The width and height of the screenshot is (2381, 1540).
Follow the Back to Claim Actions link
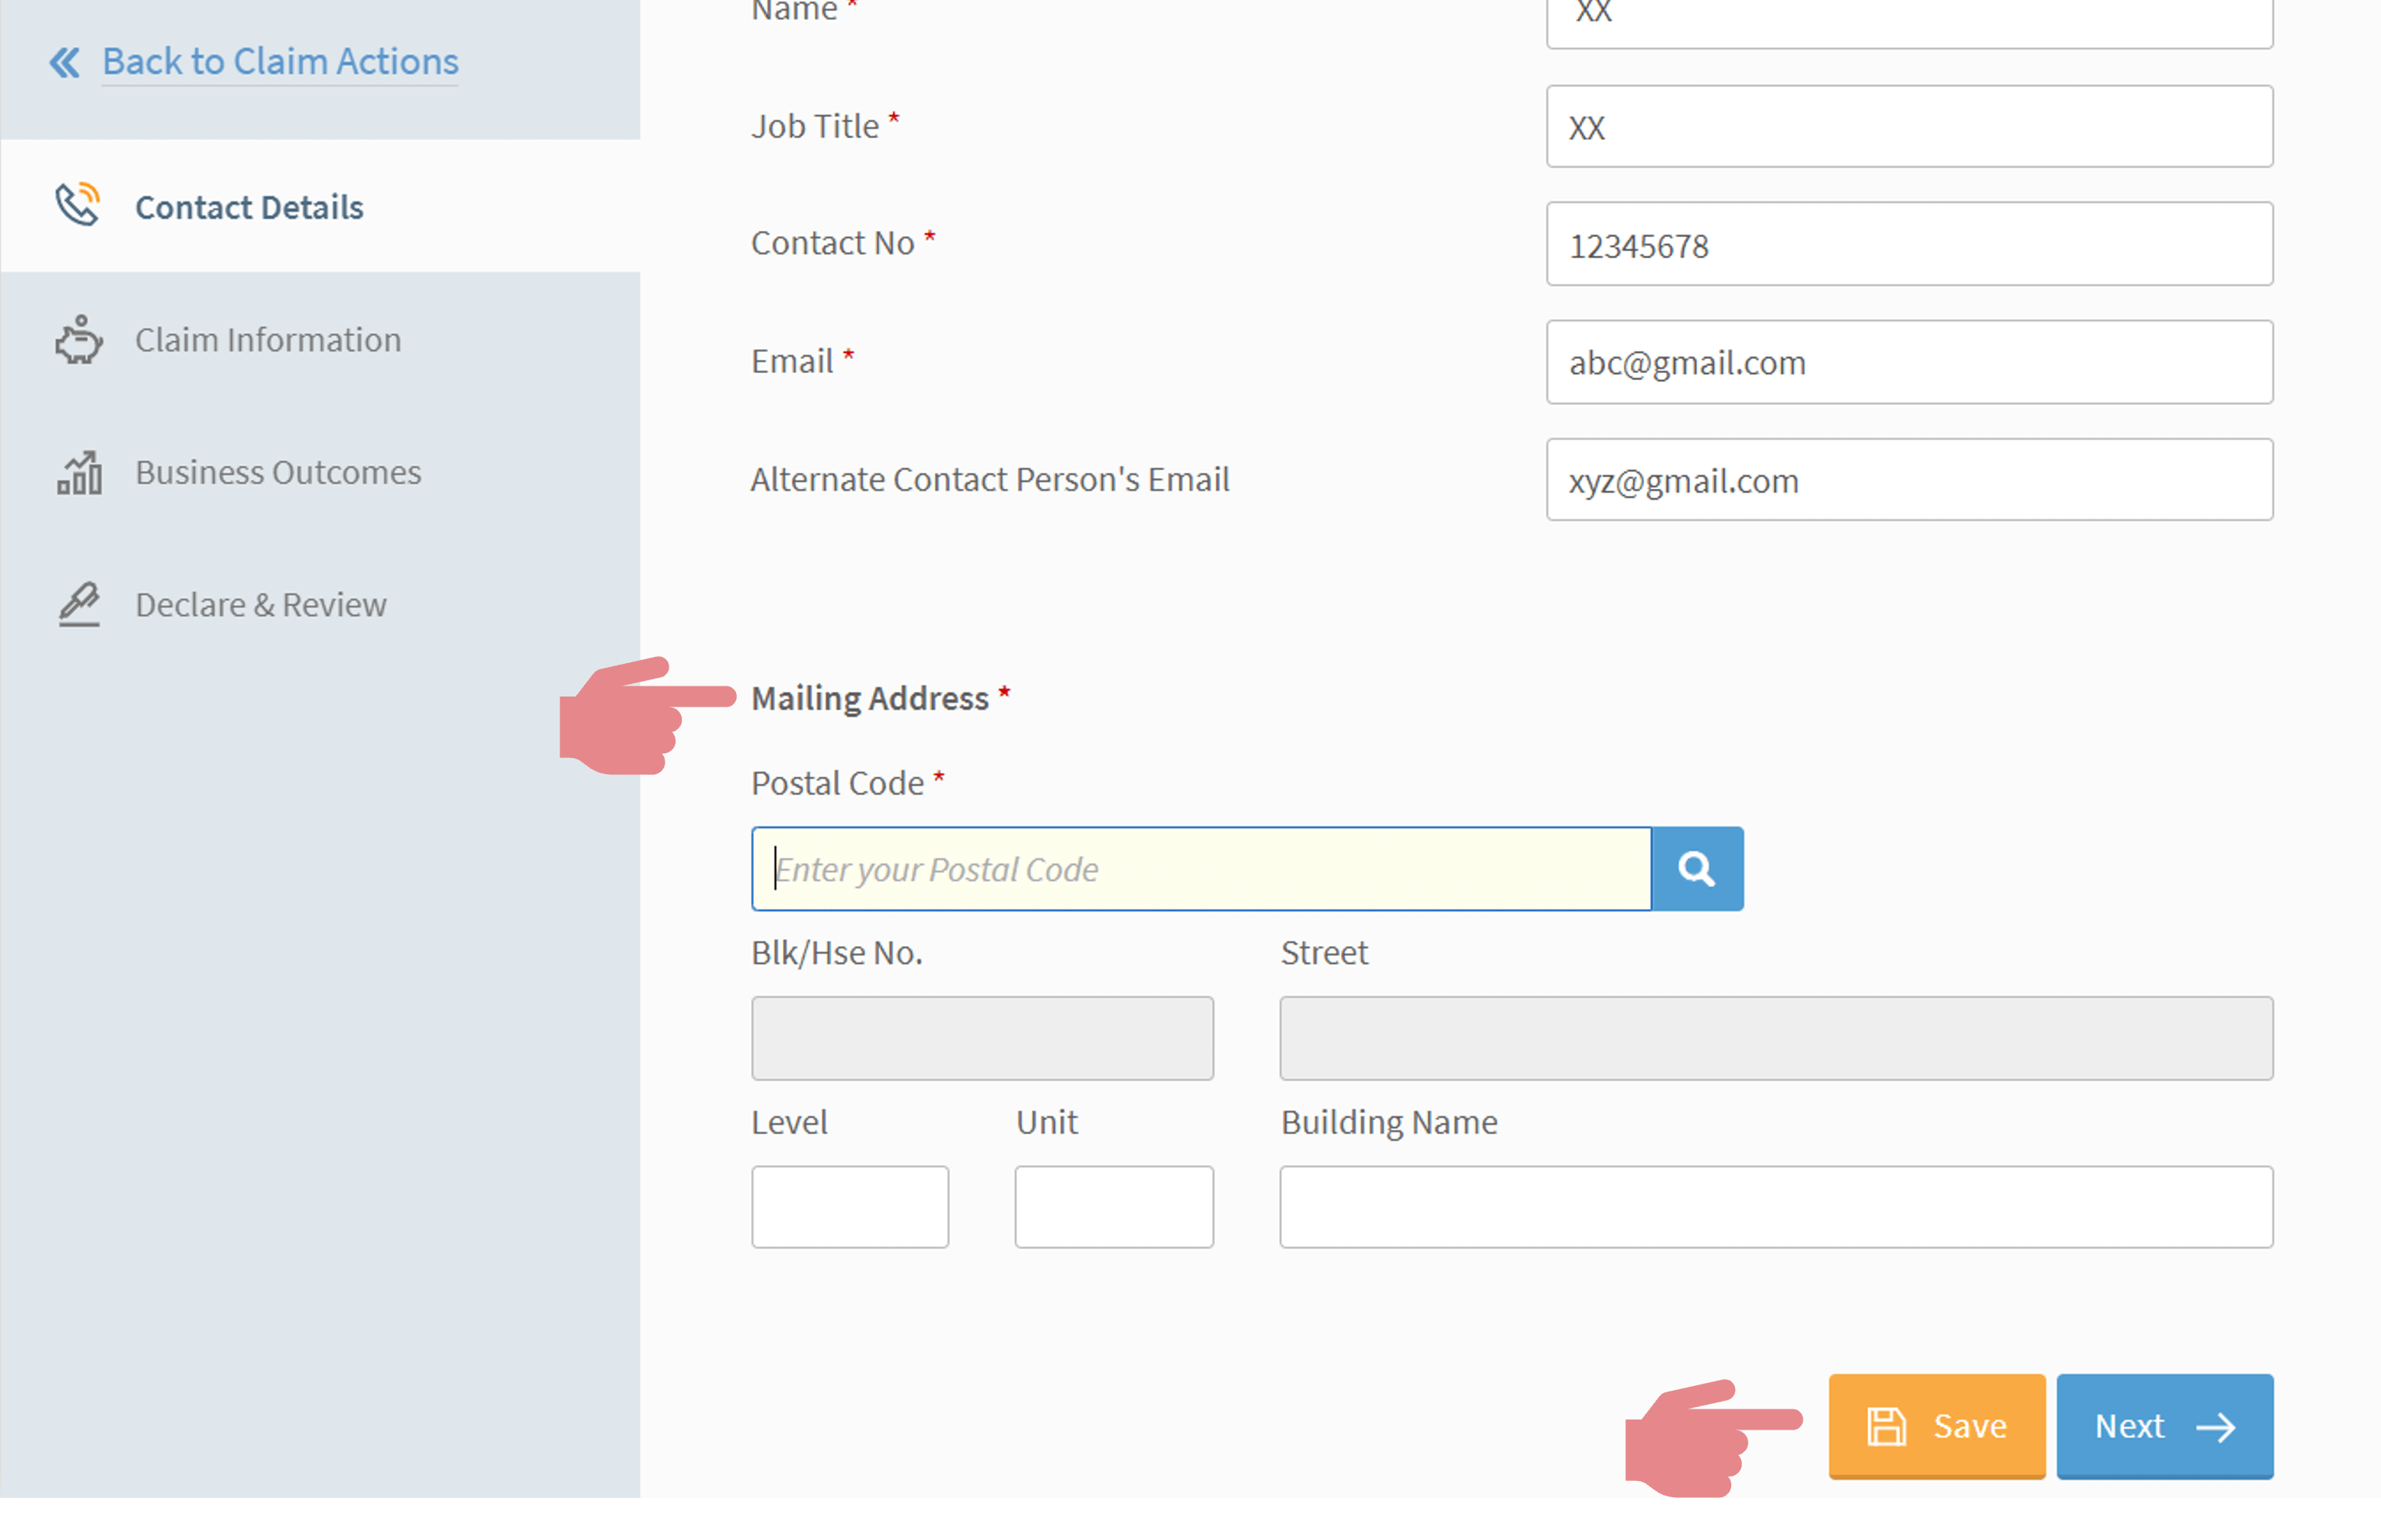click(280, 62)
